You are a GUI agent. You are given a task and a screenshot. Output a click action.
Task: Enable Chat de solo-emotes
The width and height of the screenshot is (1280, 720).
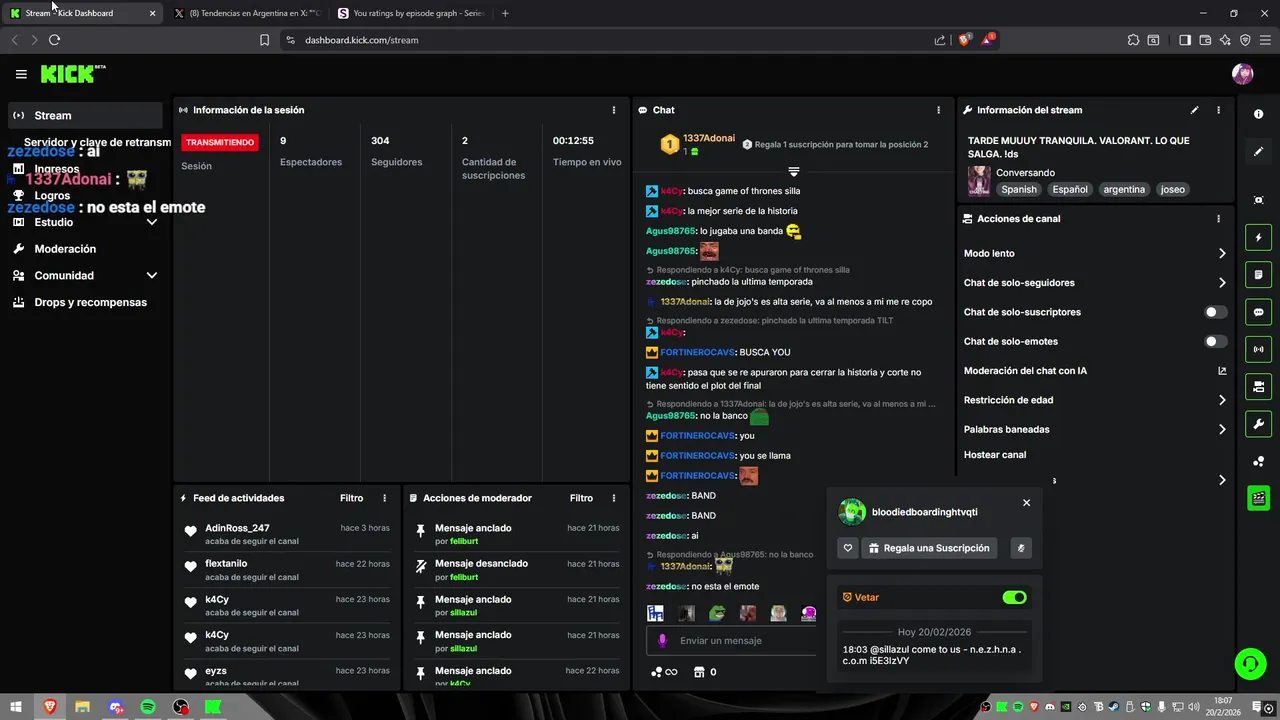1215,341
